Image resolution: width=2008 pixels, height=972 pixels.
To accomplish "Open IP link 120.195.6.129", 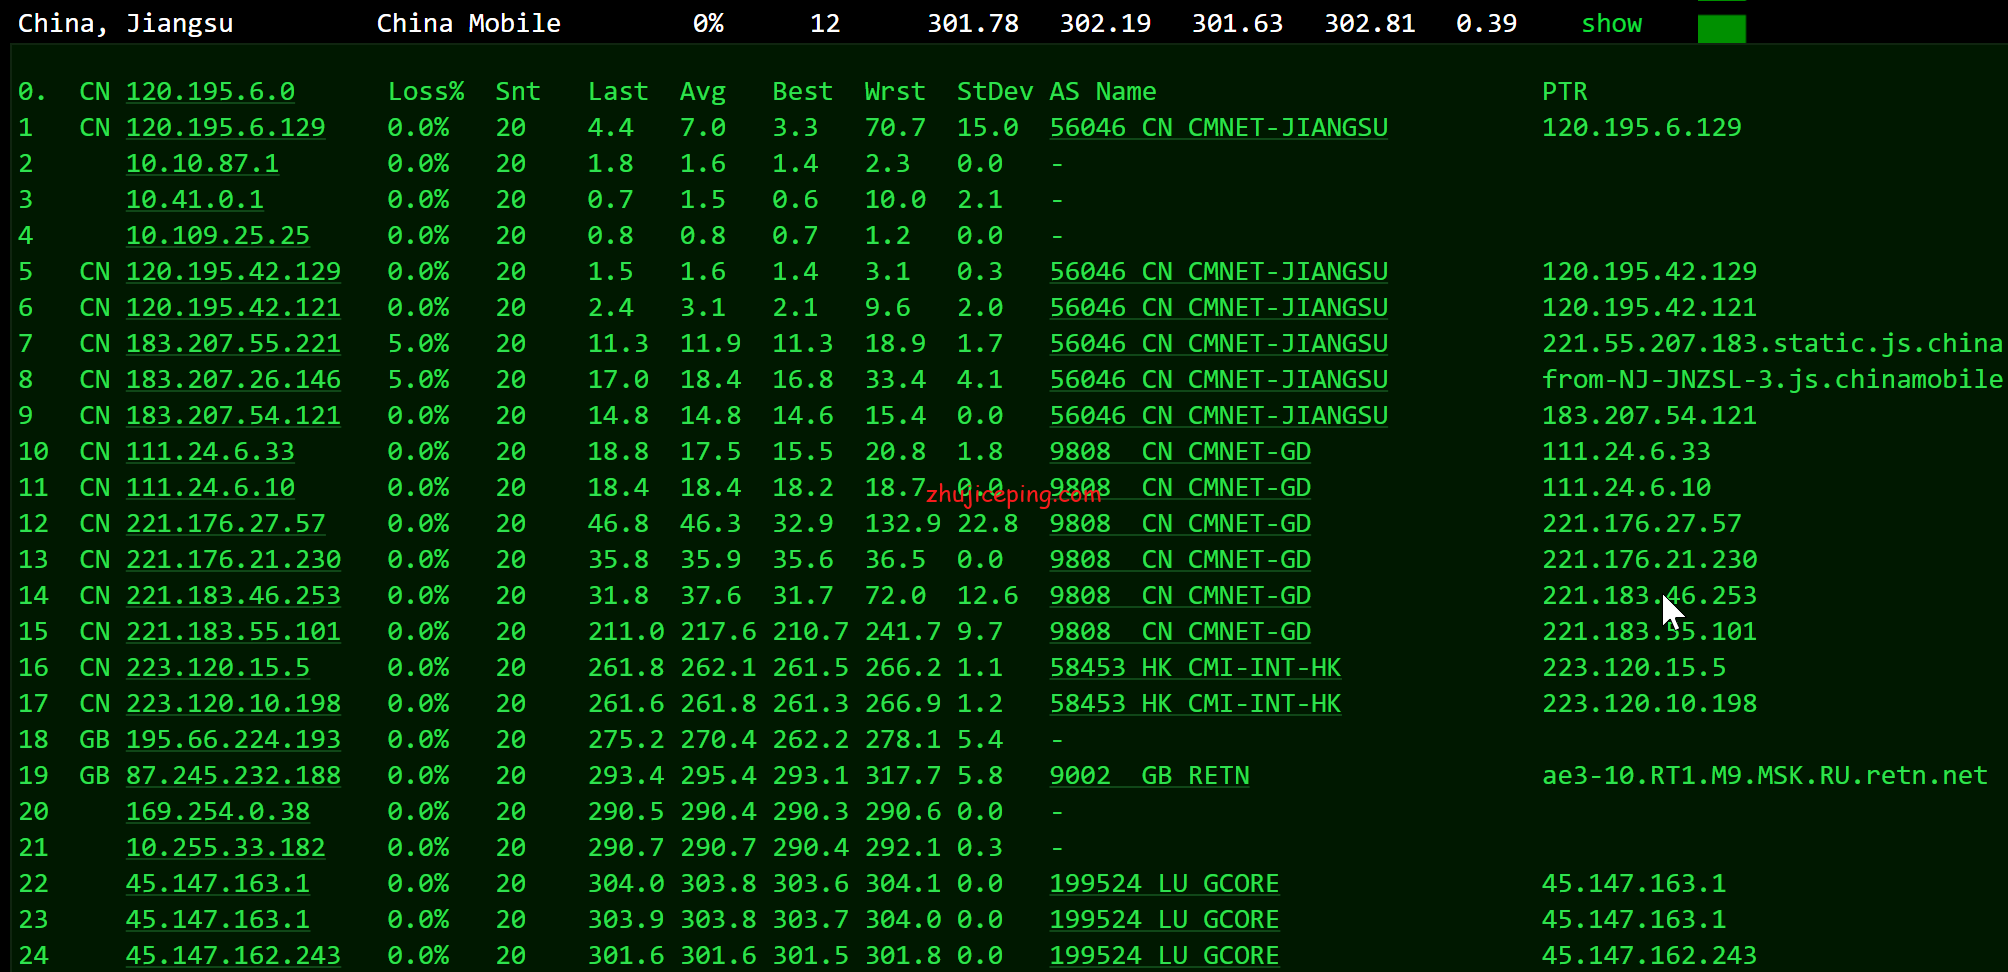I will pos(225,128).
